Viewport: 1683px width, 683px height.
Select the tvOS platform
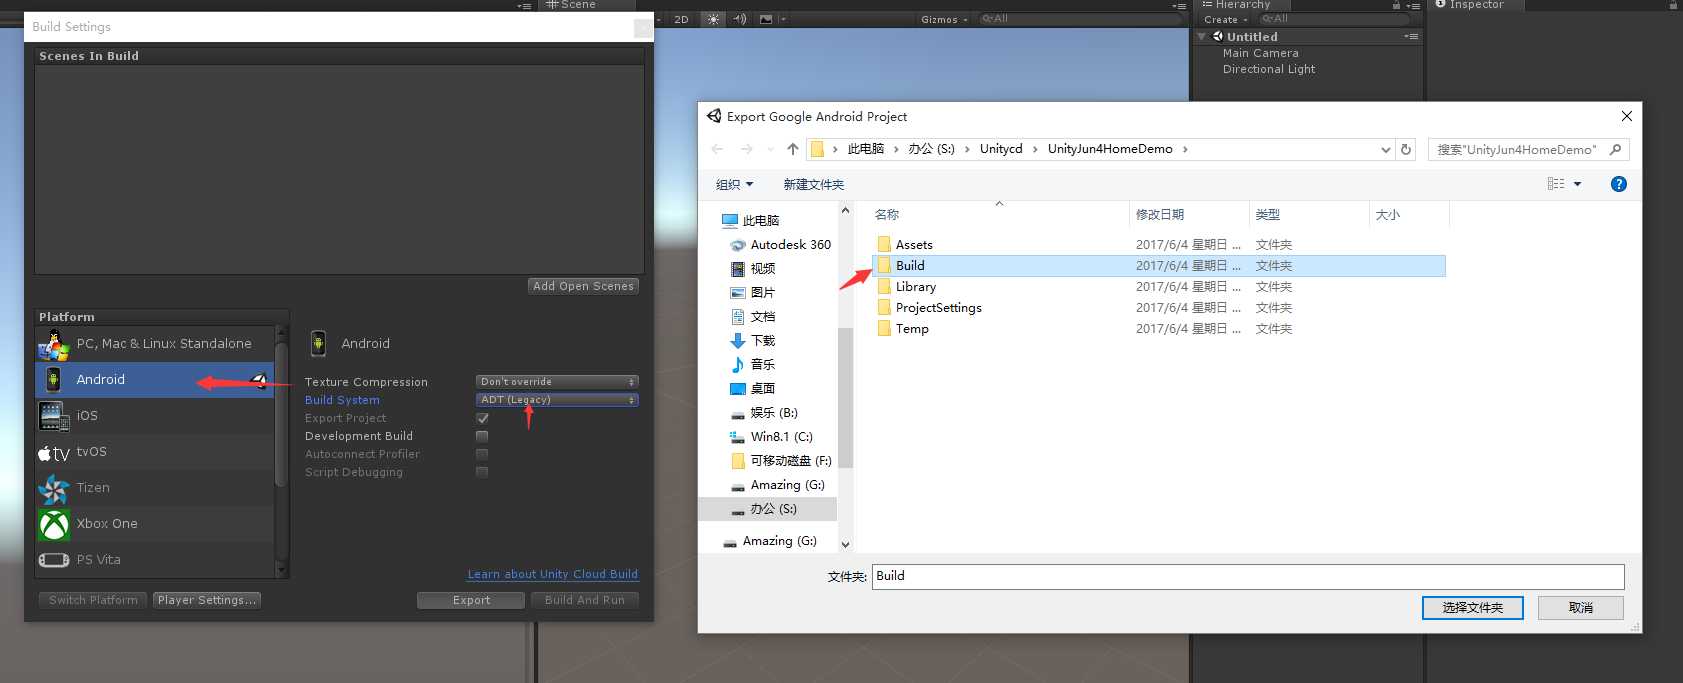[155, 451]
